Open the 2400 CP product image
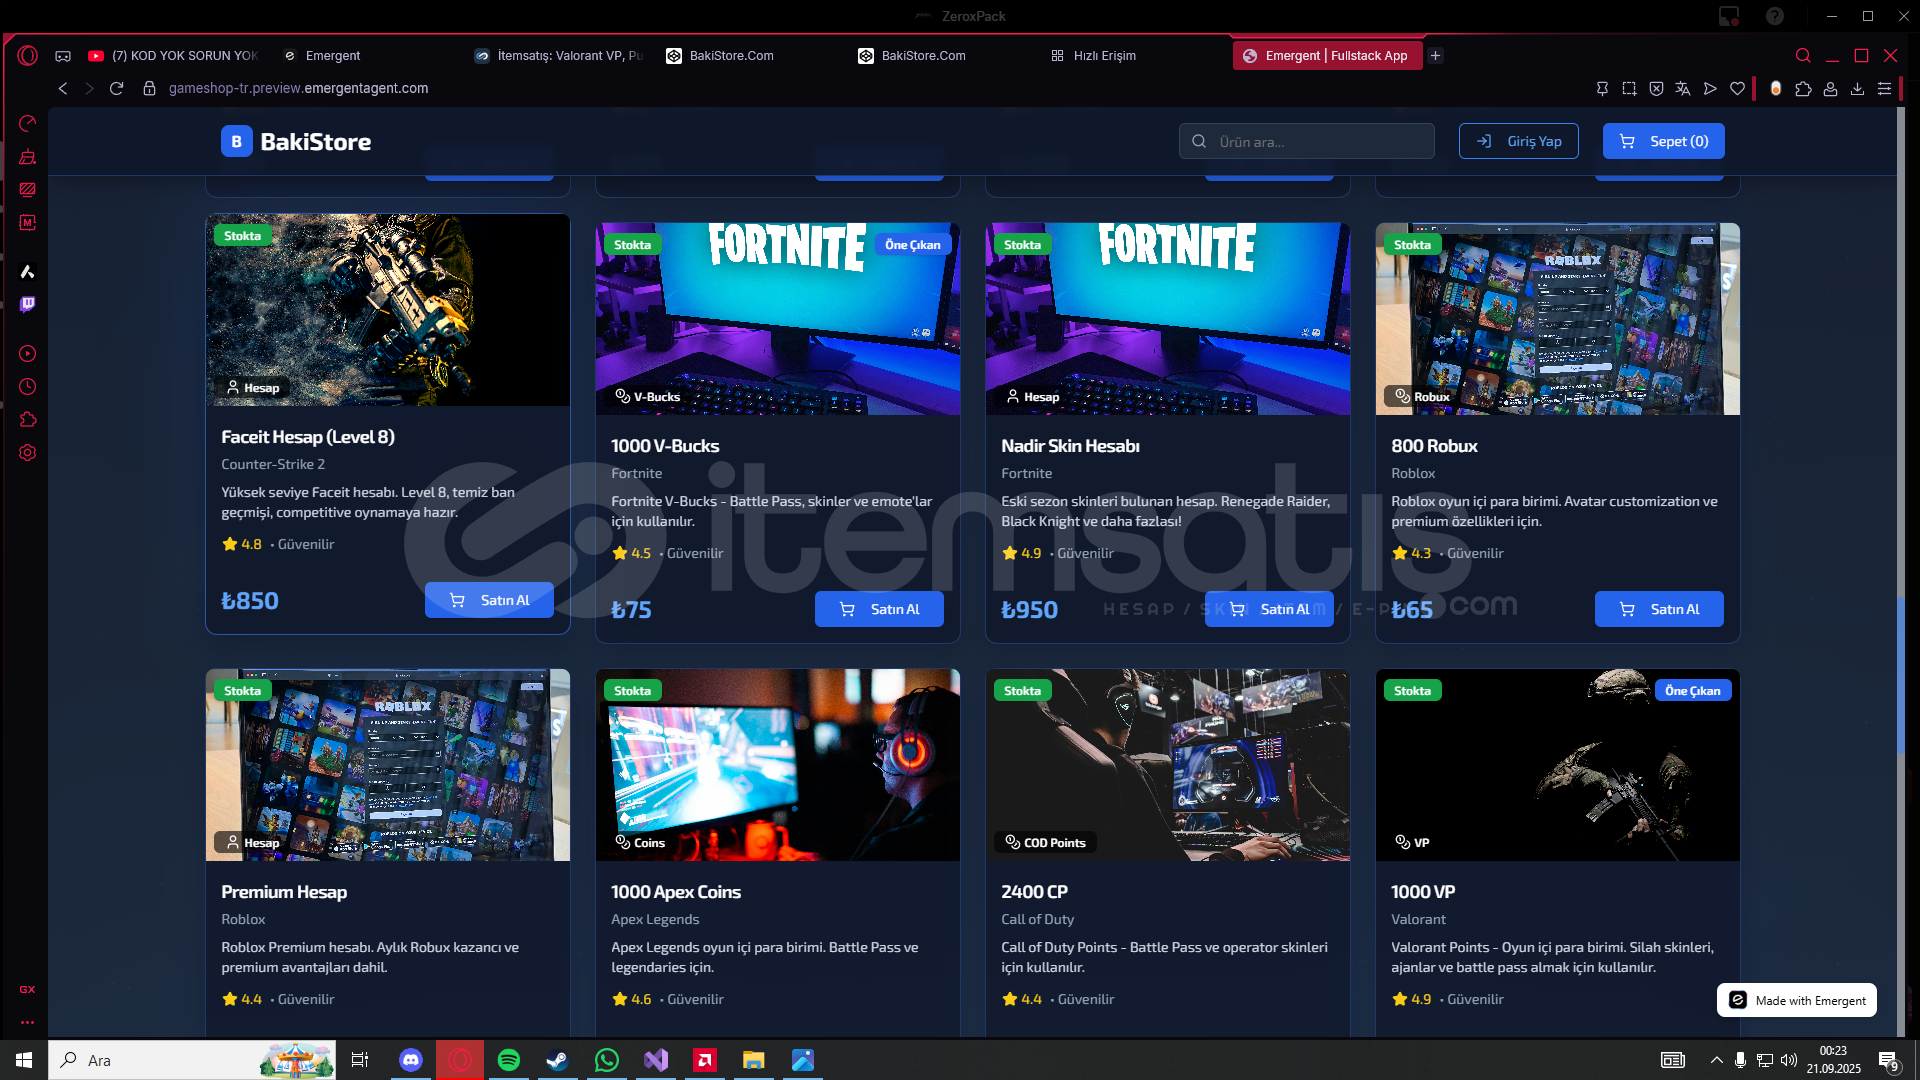The image size is (1920, 1080). pos(1168,765)
